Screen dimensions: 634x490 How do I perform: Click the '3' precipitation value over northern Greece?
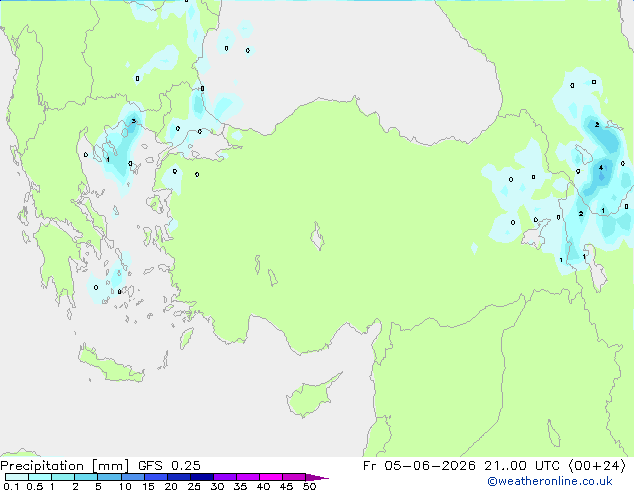[x=133, y=121]
